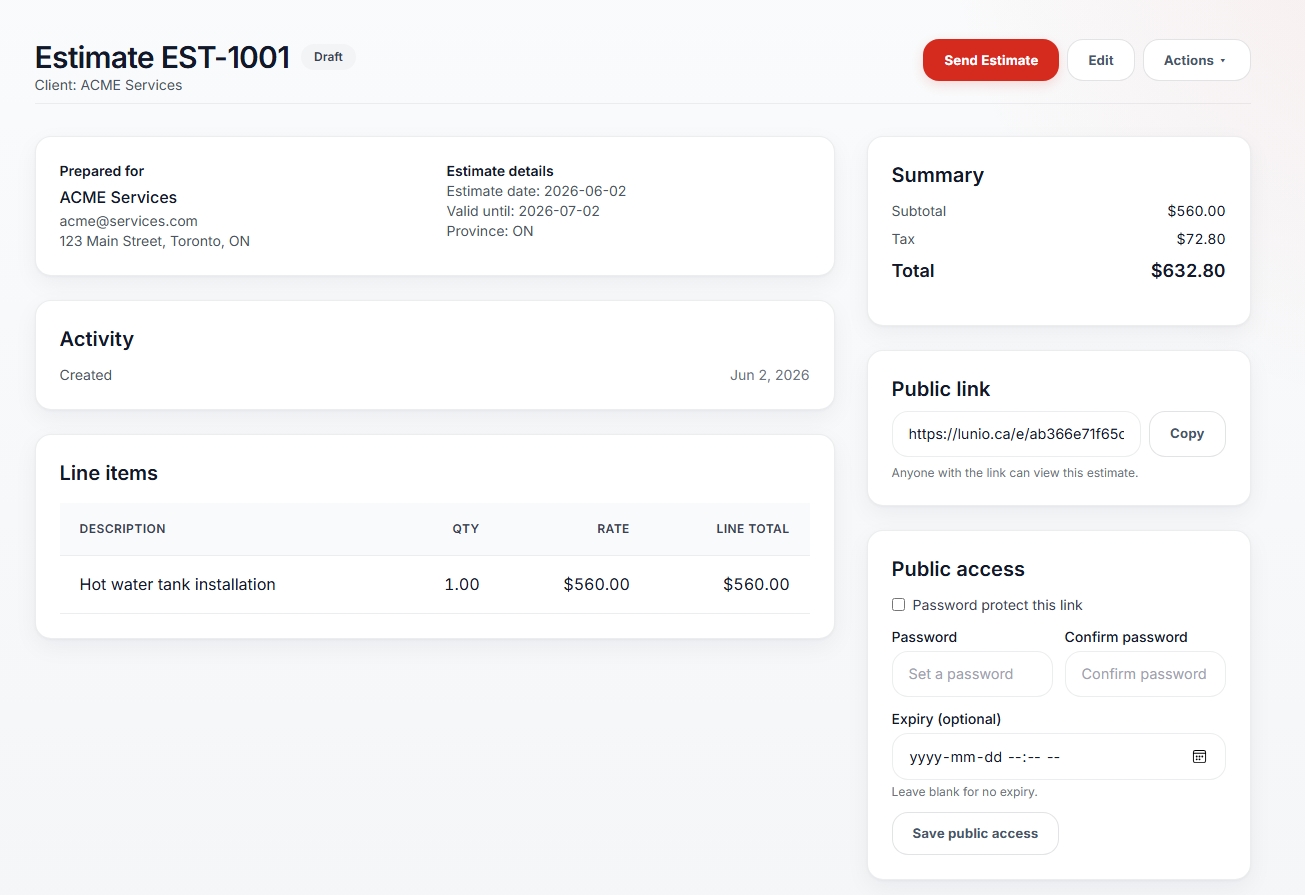Select Valid until: 2026-07-02 text
The width and height of the screenshot is (1305, 895).
click(523, 211)
